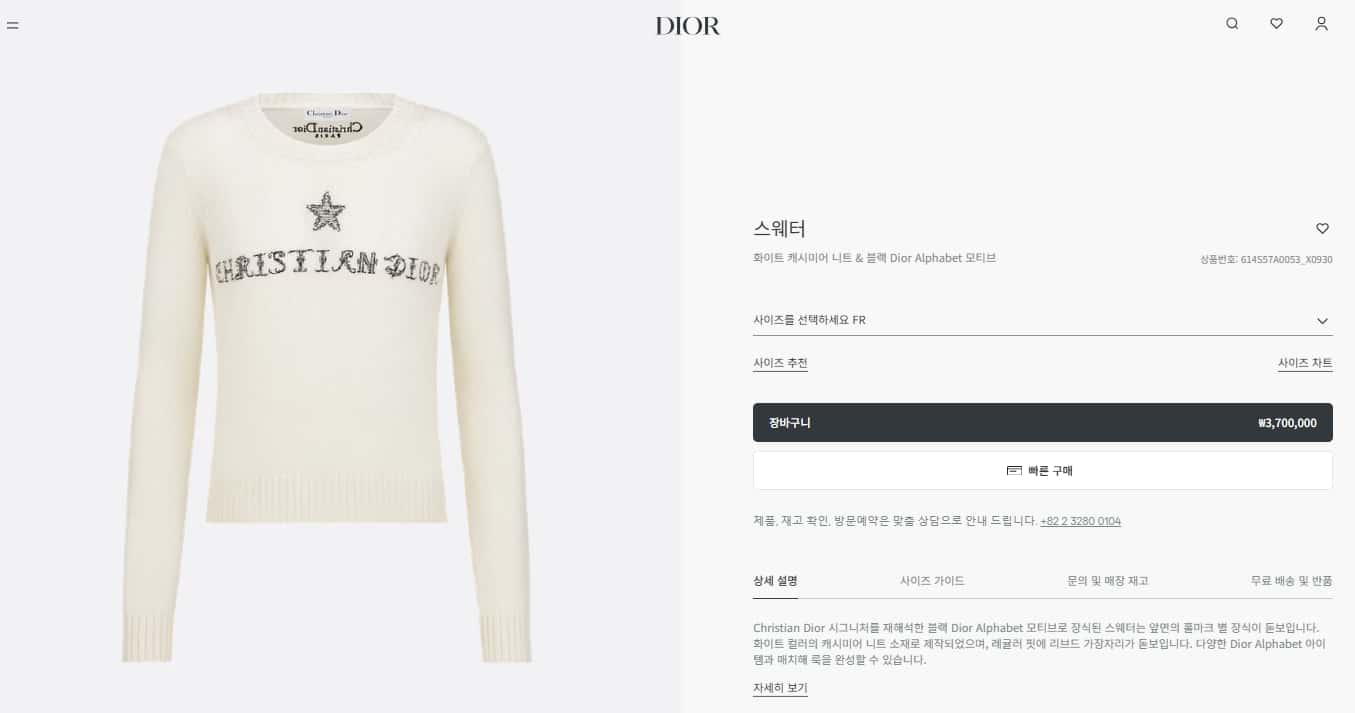The image size is (1355, 713).
Task: Open the 사이즈 추천 link
Action: 780,363
